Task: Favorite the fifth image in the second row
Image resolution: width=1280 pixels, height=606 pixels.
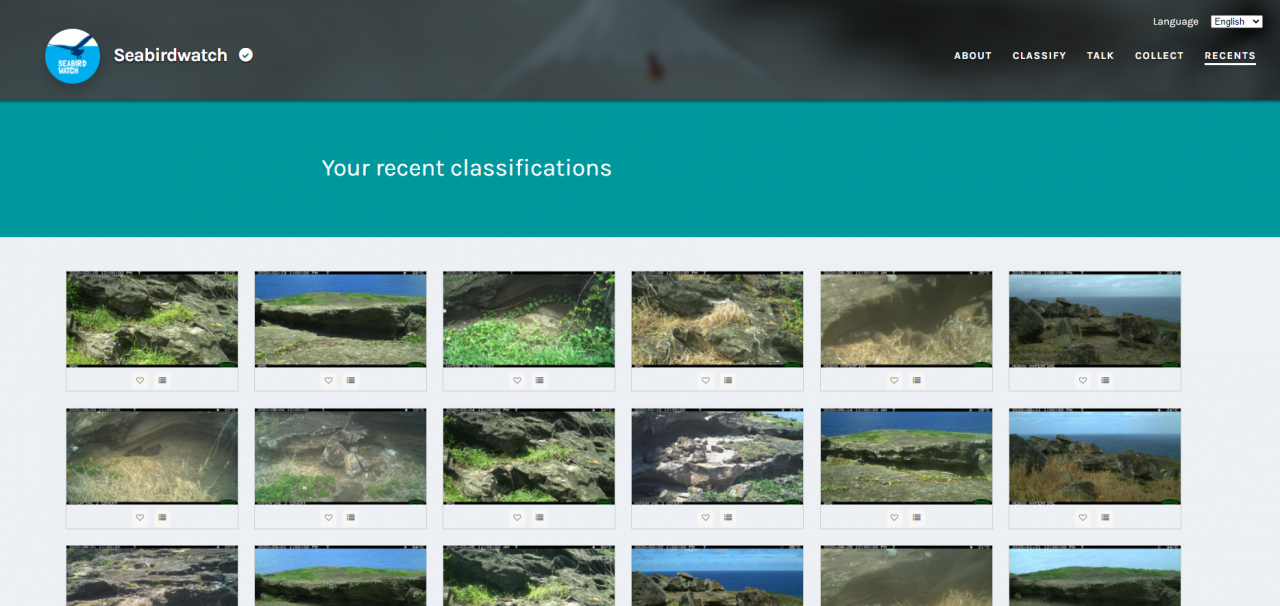Action: [894, 517]
